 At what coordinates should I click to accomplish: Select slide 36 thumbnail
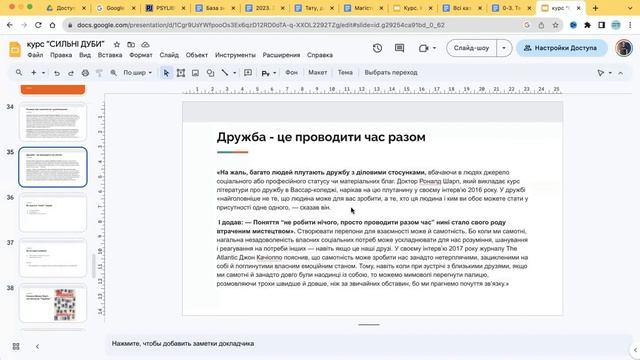tap(53, 213)
